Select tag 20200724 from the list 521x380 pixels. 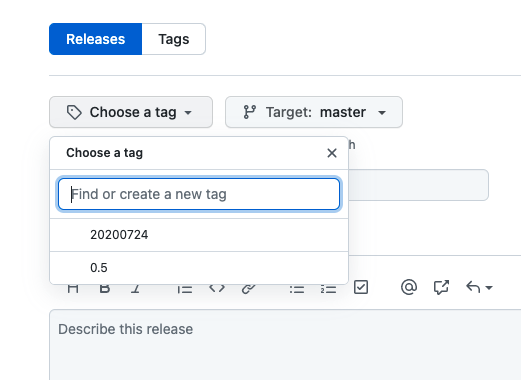point(199,235)
